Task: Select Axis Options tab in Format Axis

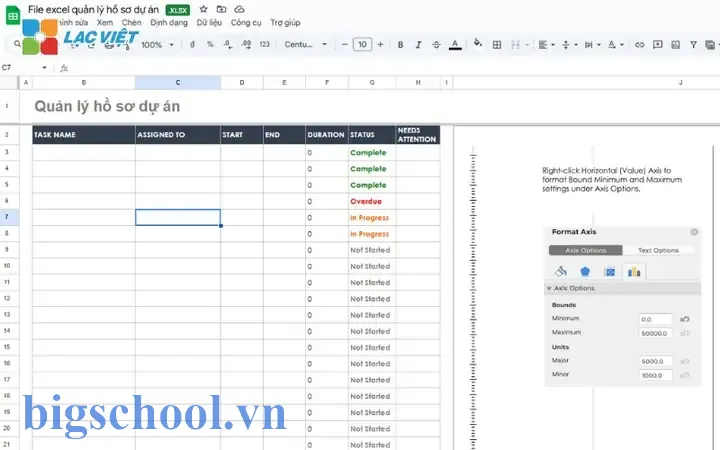Action: pyautogui.click(x=585, y=250)
